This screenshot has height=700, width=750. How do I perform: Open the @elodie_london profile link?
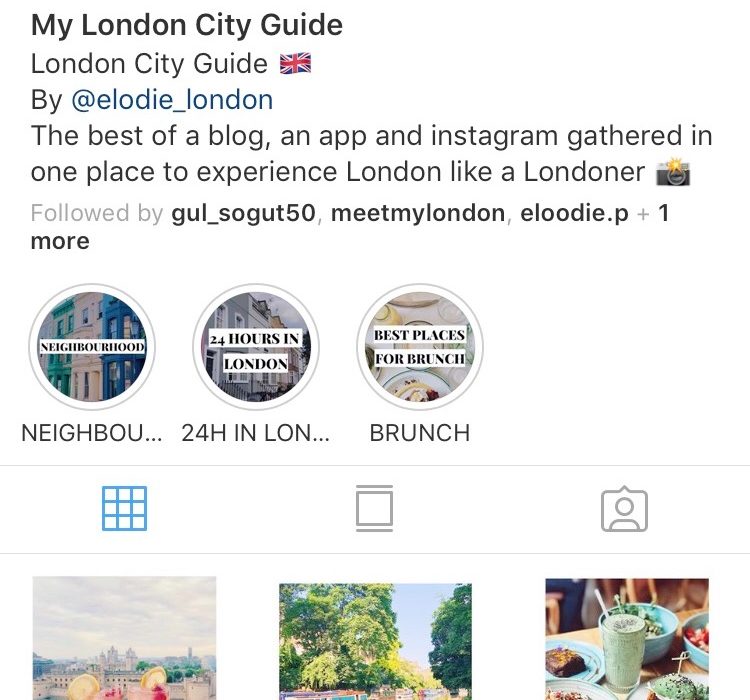[x=172, y=100]
